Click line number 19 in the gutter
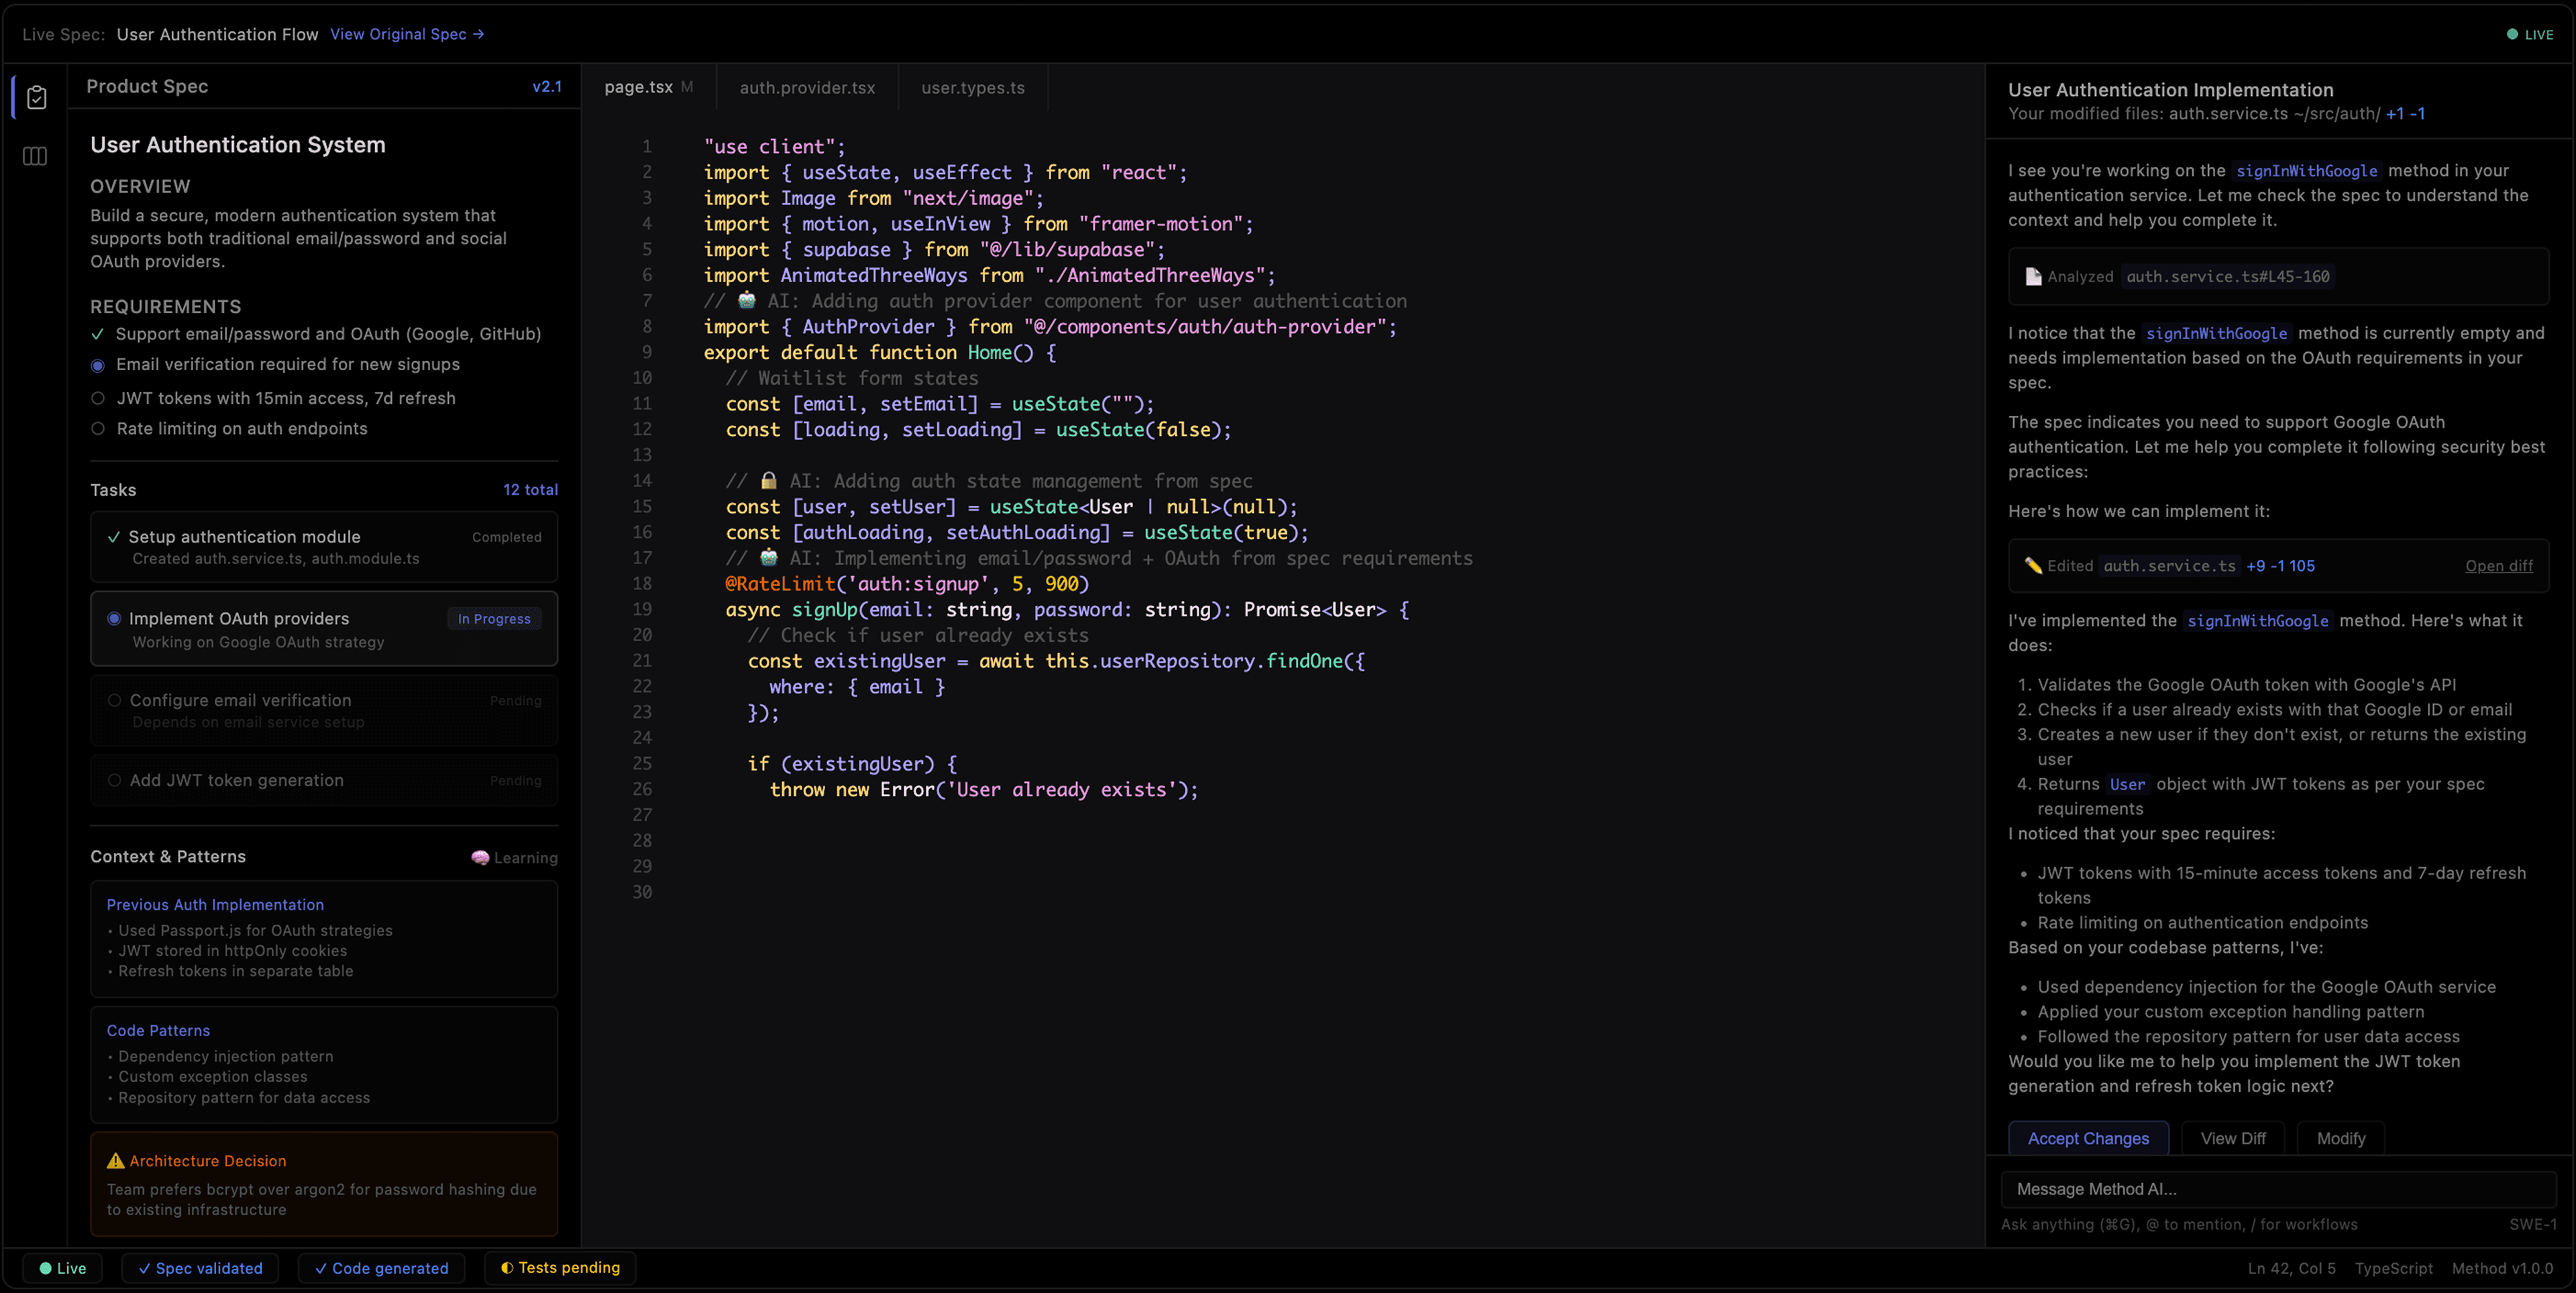 (642, 609)
